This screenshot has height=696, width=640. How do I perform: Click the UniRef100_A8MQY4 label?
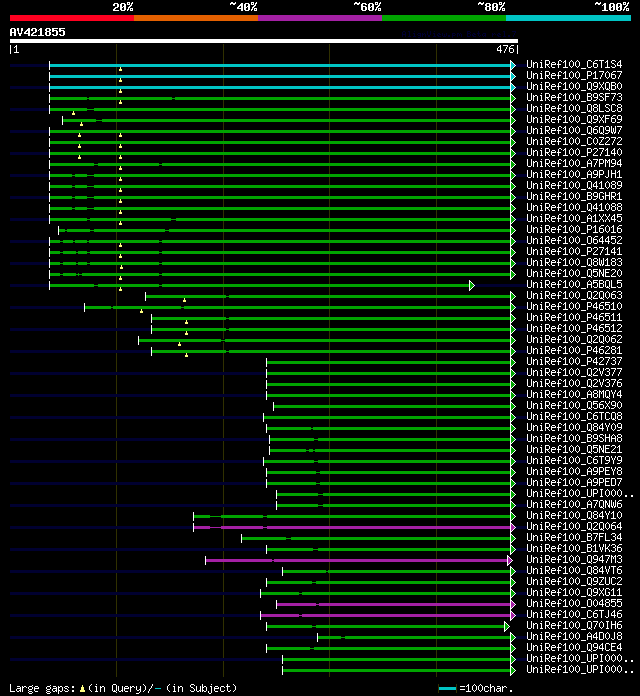574,395
